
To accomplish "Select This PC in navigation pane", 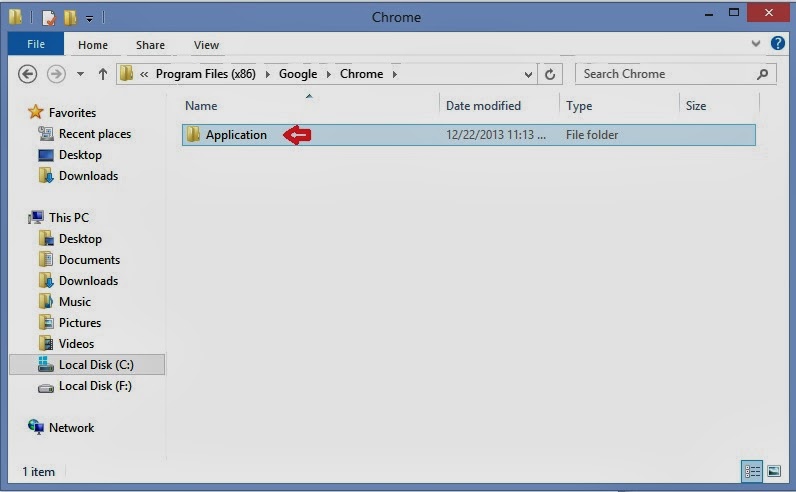I will pos(69,218).
